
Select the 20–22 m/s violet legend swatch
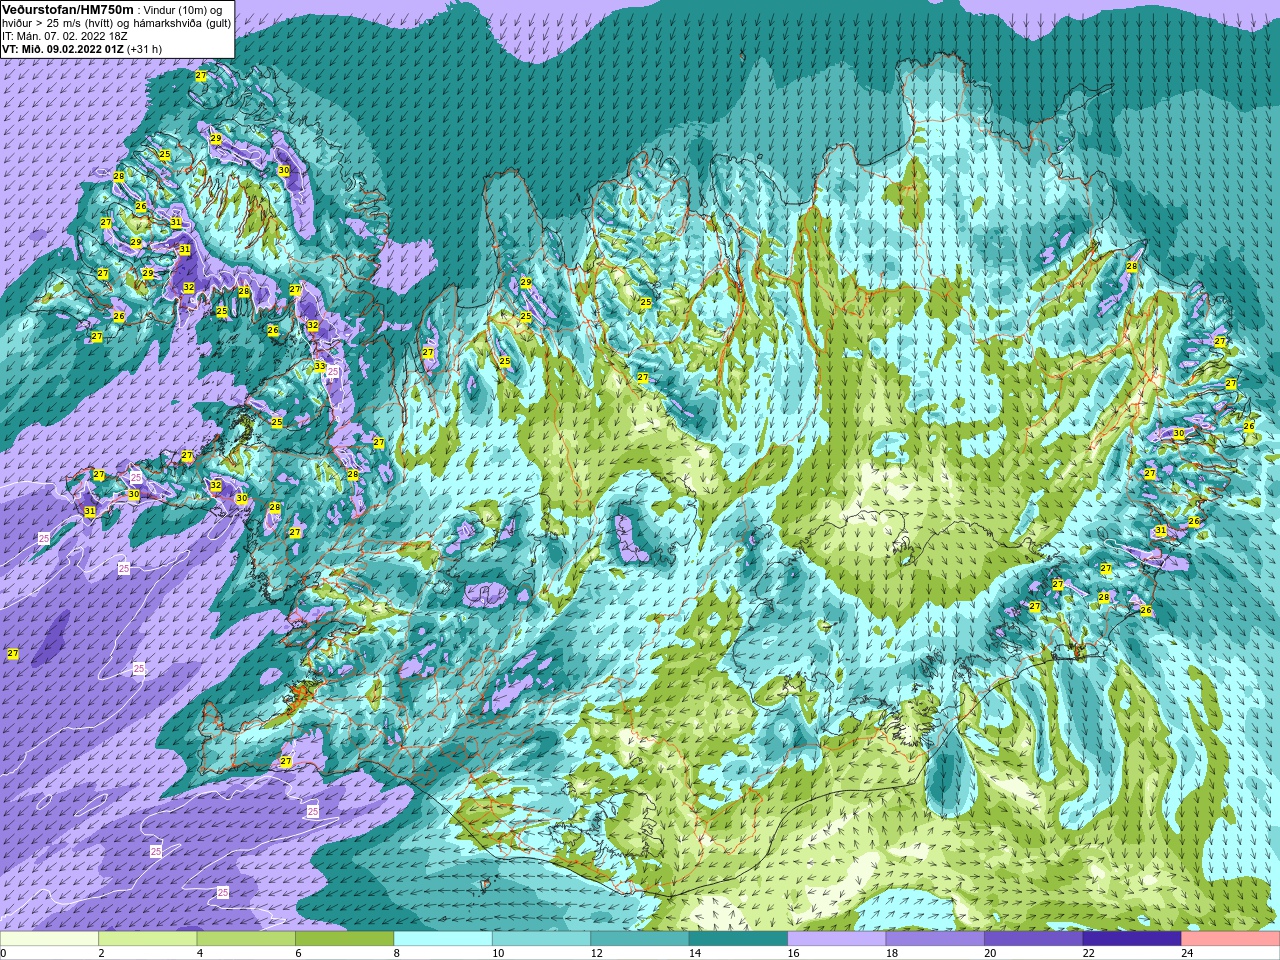point(1034,939)
